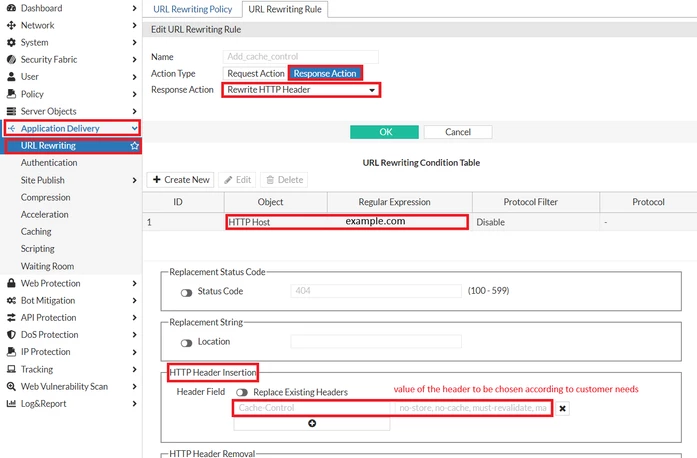Click the DoS Protection shield icon
The width and height of the screenshot is (697, 458).
click(x=11, y=334)
